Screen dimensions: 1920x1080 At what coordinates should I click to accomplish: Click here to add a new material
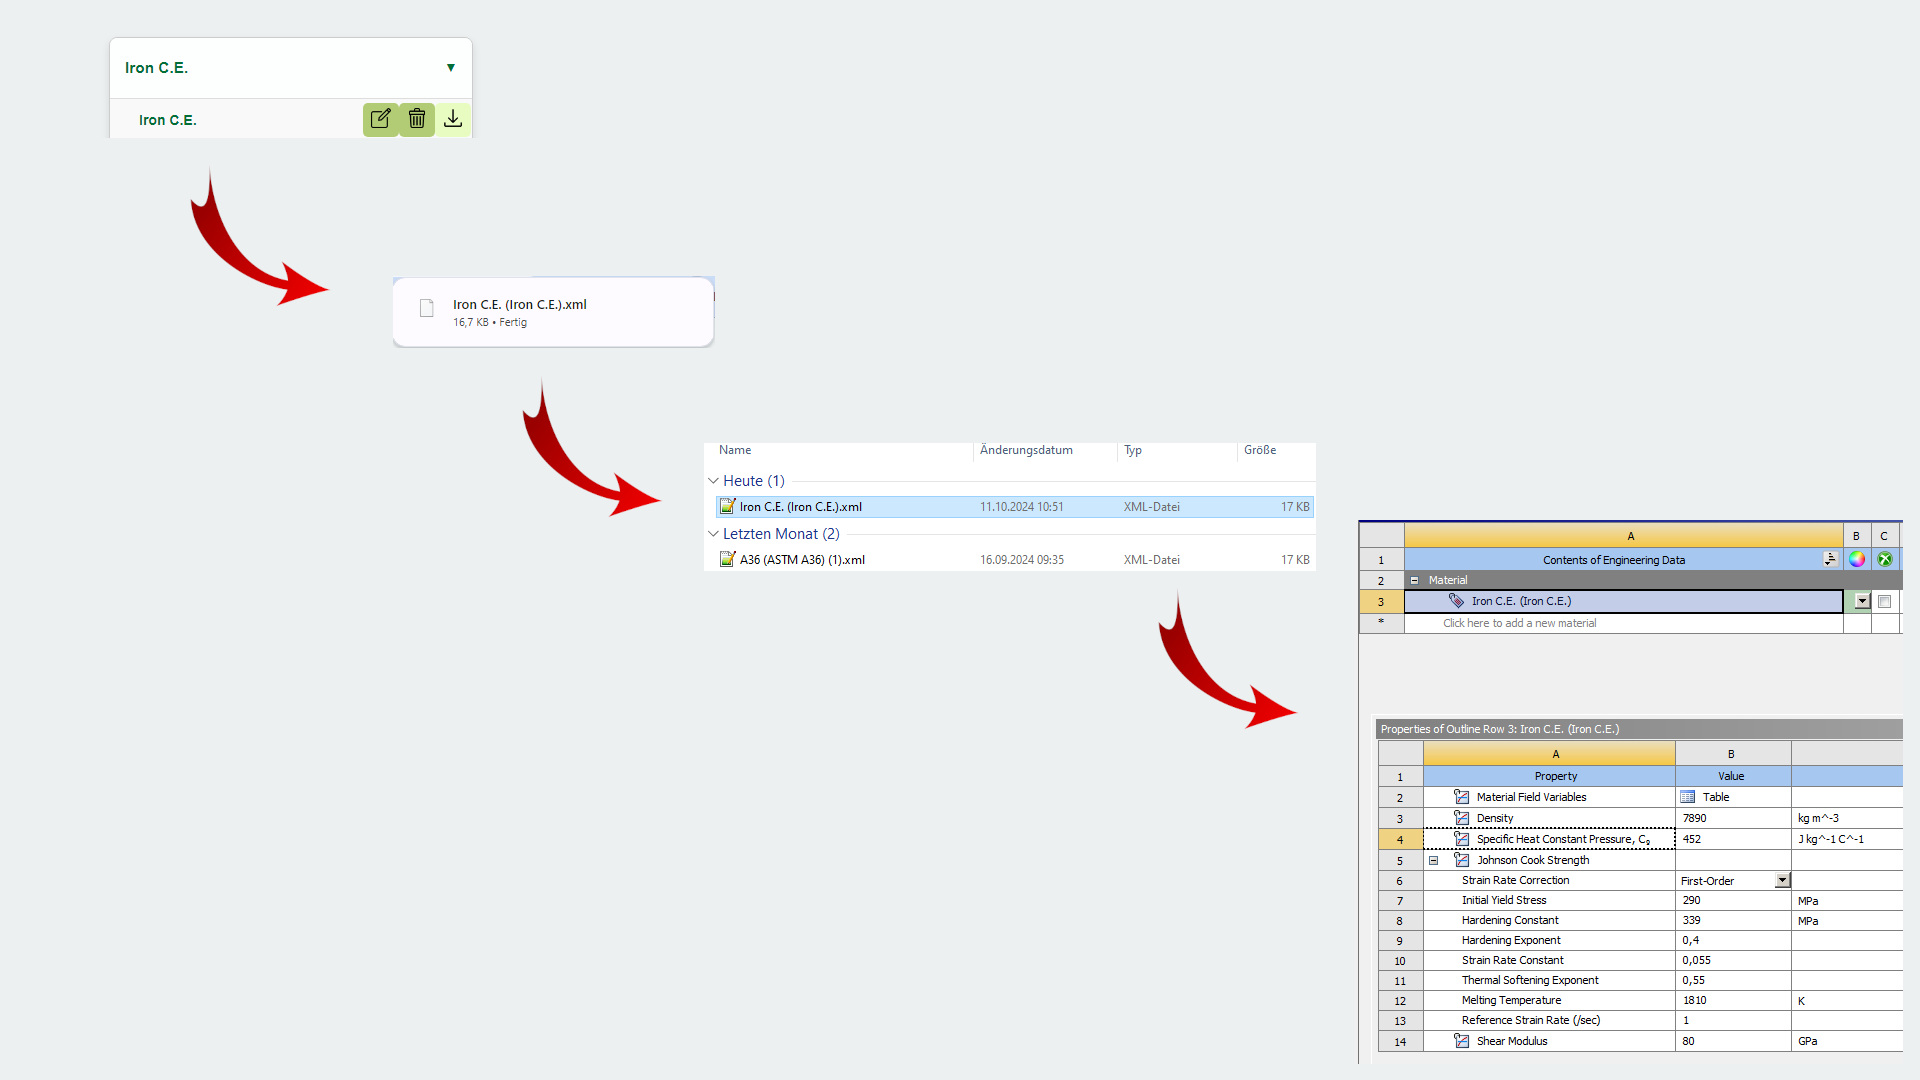1519,623
